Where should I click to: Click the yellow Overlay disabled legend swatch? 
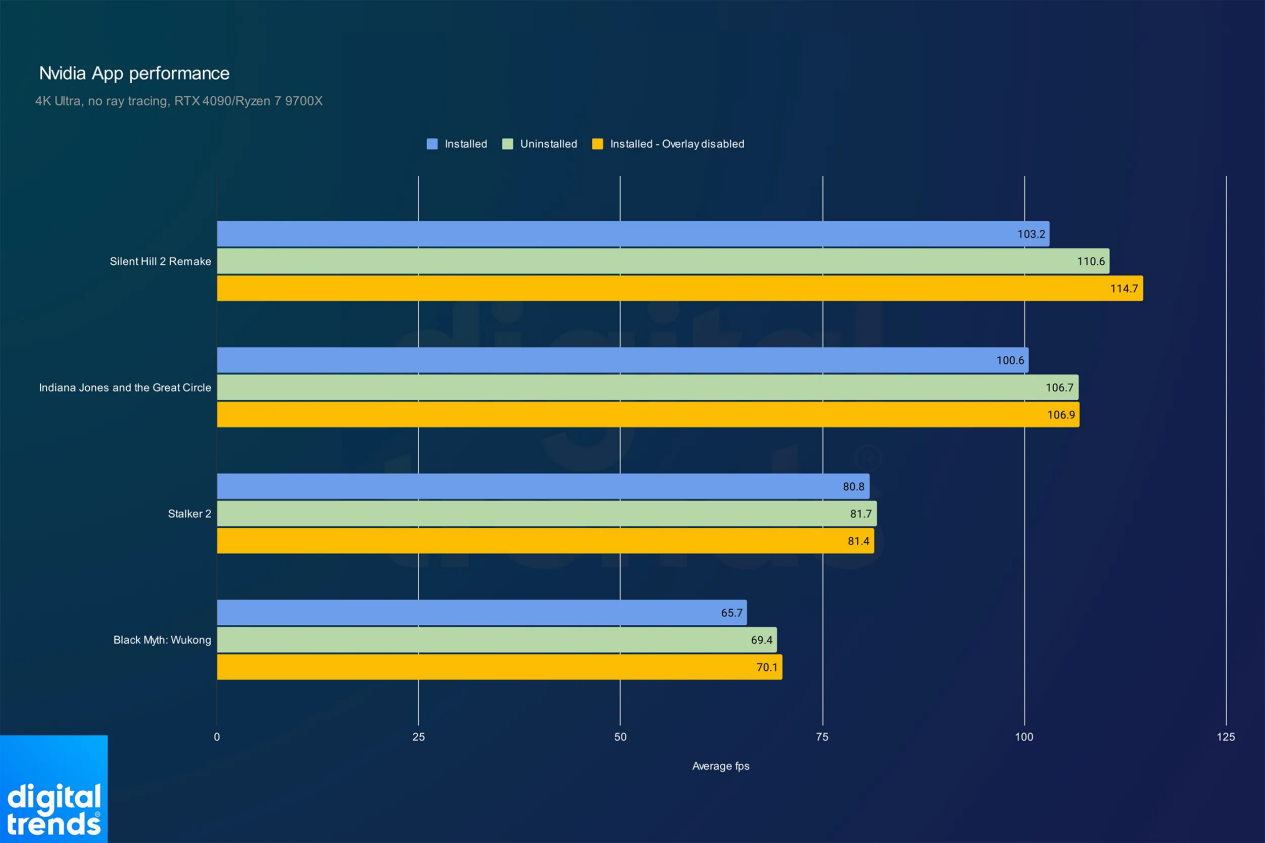[598, 144]
